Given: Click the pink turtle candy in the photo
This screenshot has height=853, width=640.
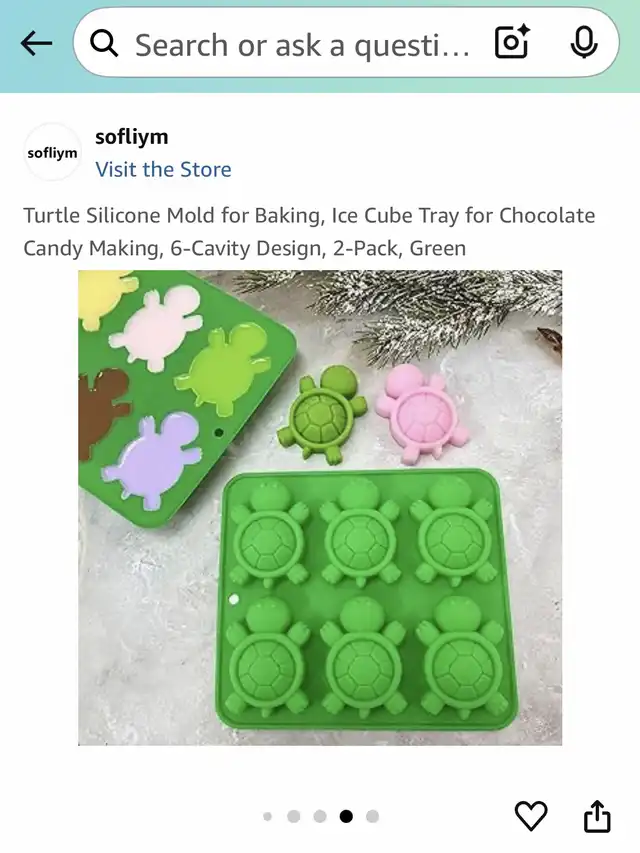Looking at the screenshot, I should pyautogui.click(x=422, y=413).
